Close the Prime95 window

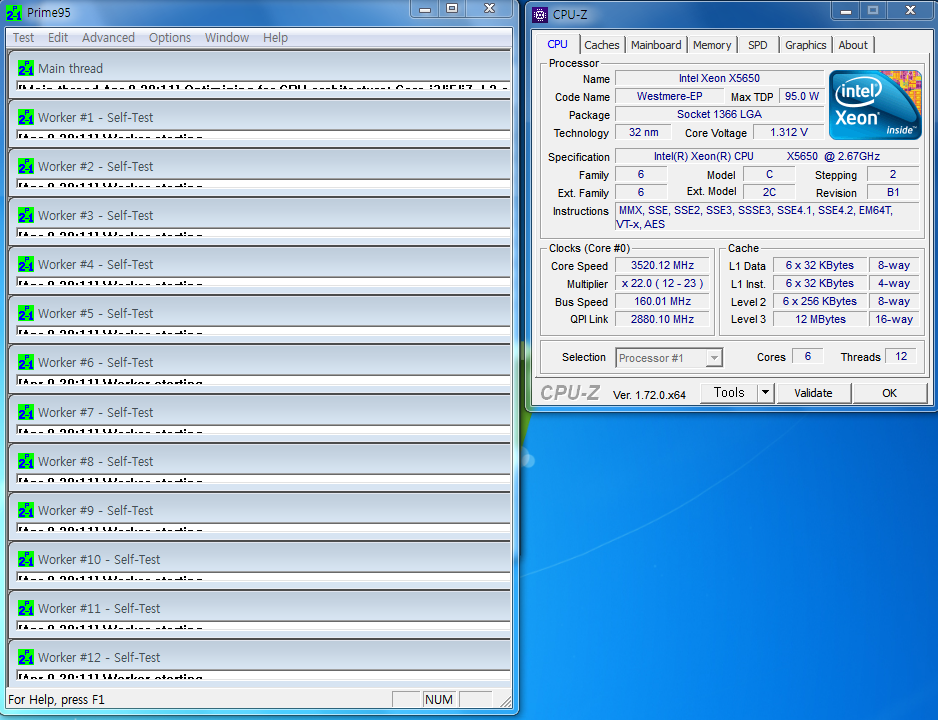pyautogui.click(x=489, y=8)
